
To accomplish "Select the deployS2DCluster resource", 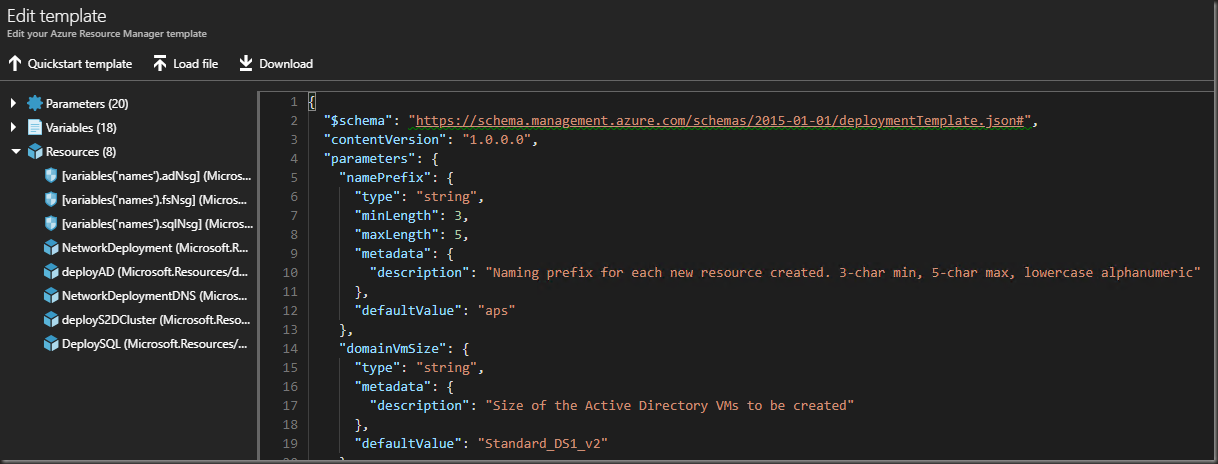I will [156, 319].
